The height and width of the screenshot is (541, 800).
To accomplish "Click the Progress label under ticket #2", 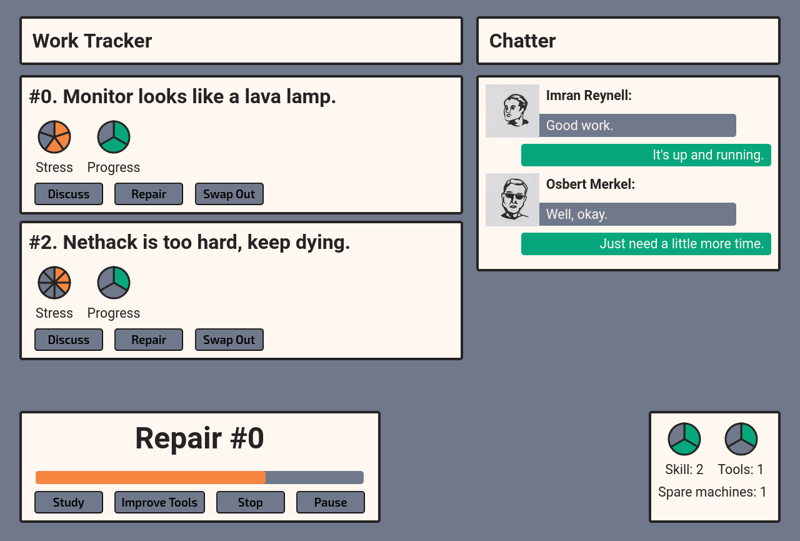I will [x=114, y=313].
